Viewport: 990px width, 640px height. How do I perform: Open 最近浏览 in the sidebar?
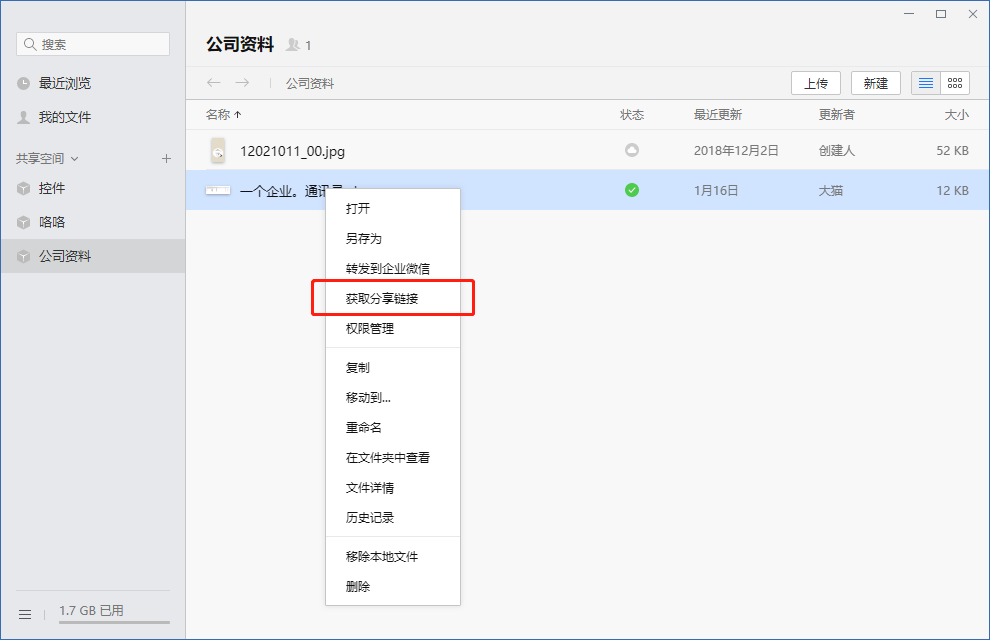click(x=64, y=84)
